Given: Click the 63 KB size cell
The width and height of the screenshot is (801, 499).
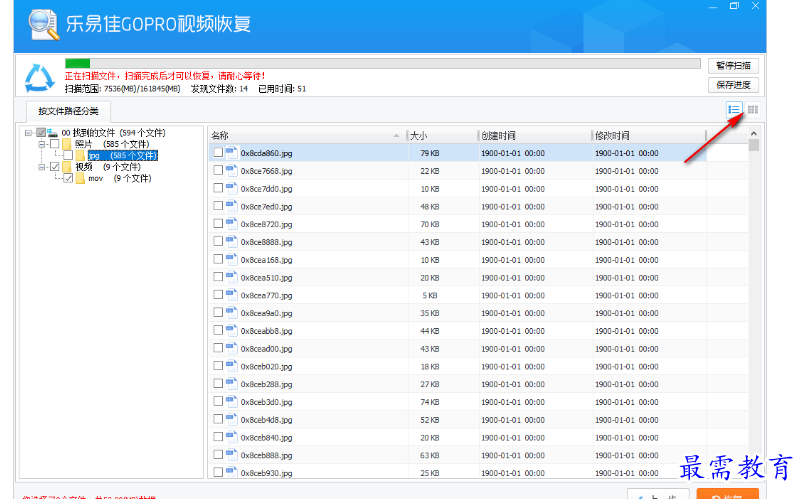Looking at the screenshot, I should tap(430, 455).
